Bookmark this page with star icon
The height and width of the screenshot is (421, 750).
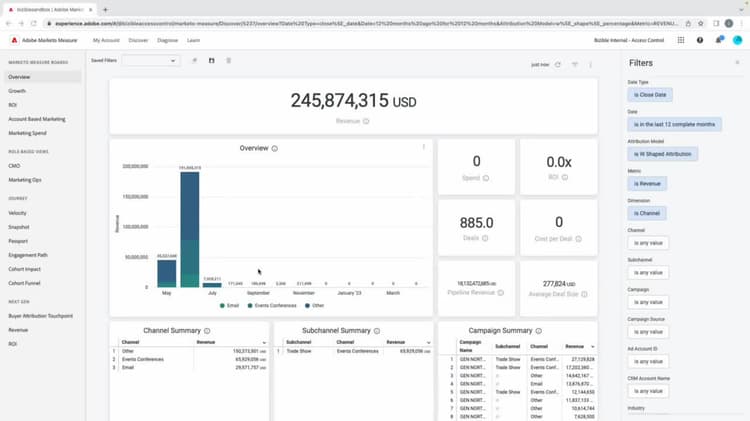pyautogui.click(x=701, y=23)
